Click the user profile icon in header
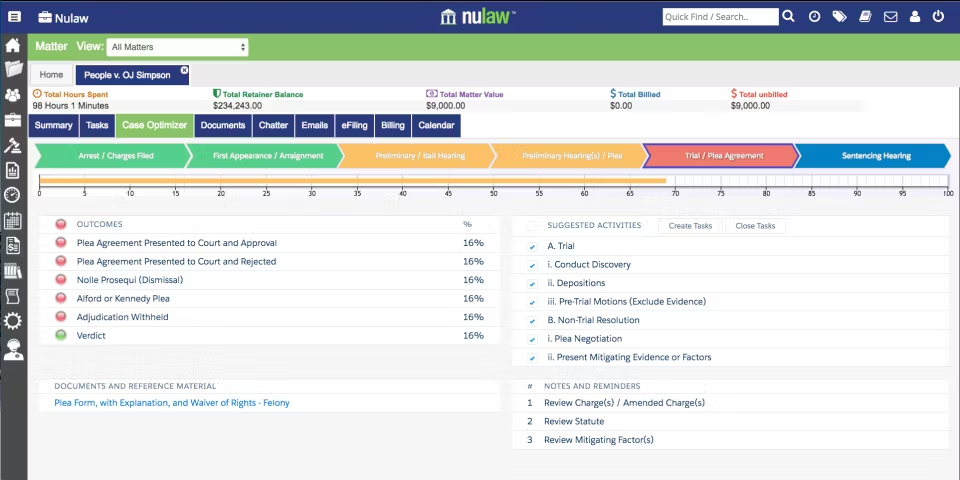Image resolution: width=960 pixels, height=480 pixels. [915, 17]
